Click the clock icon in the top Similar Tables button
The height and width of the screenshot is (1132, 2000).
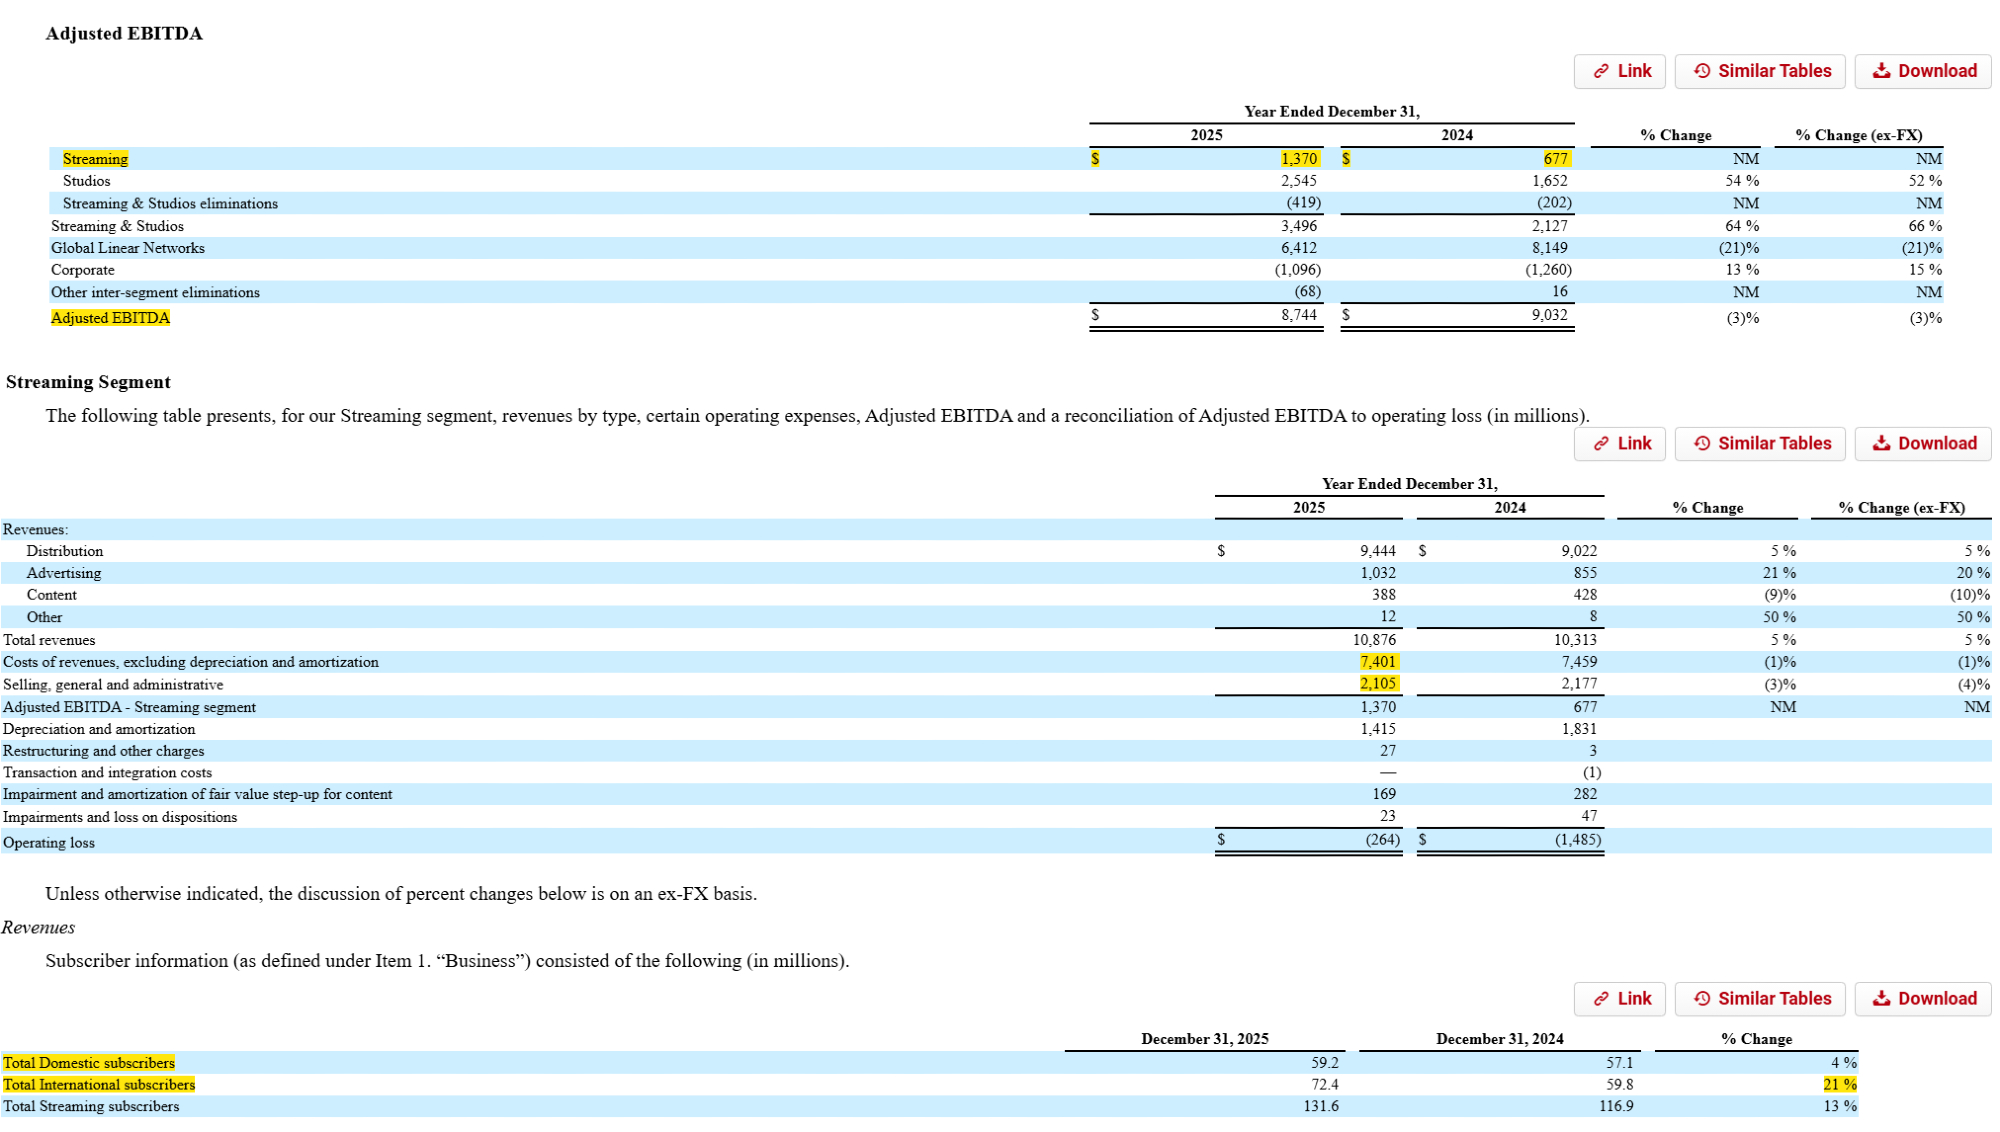(x=1701, y=71)
